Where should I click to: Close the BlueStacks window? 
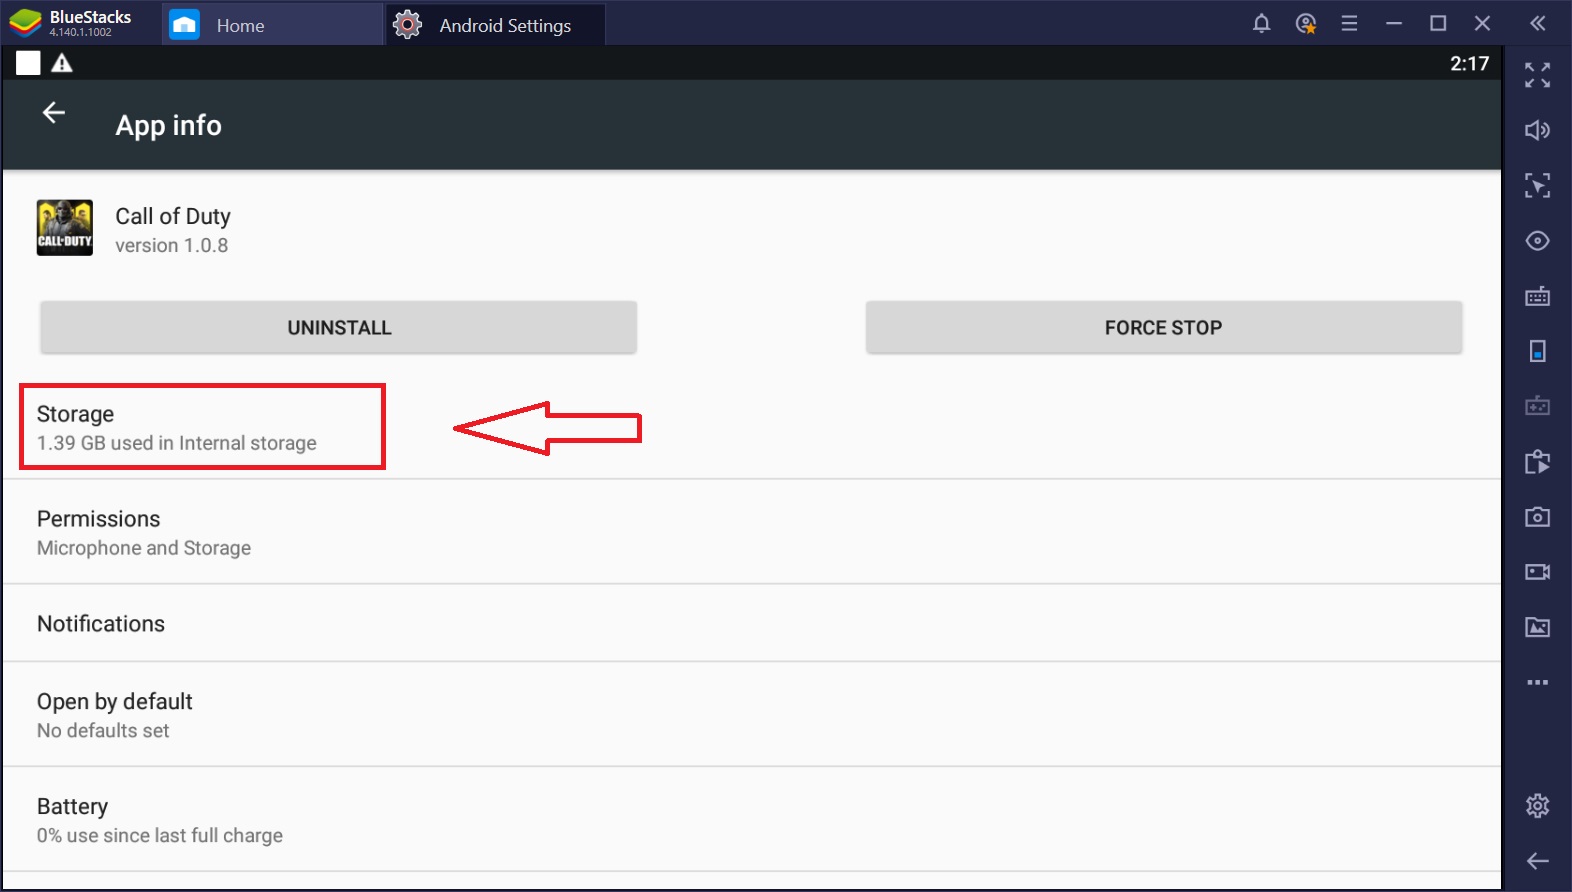[x=1482, y=23]
